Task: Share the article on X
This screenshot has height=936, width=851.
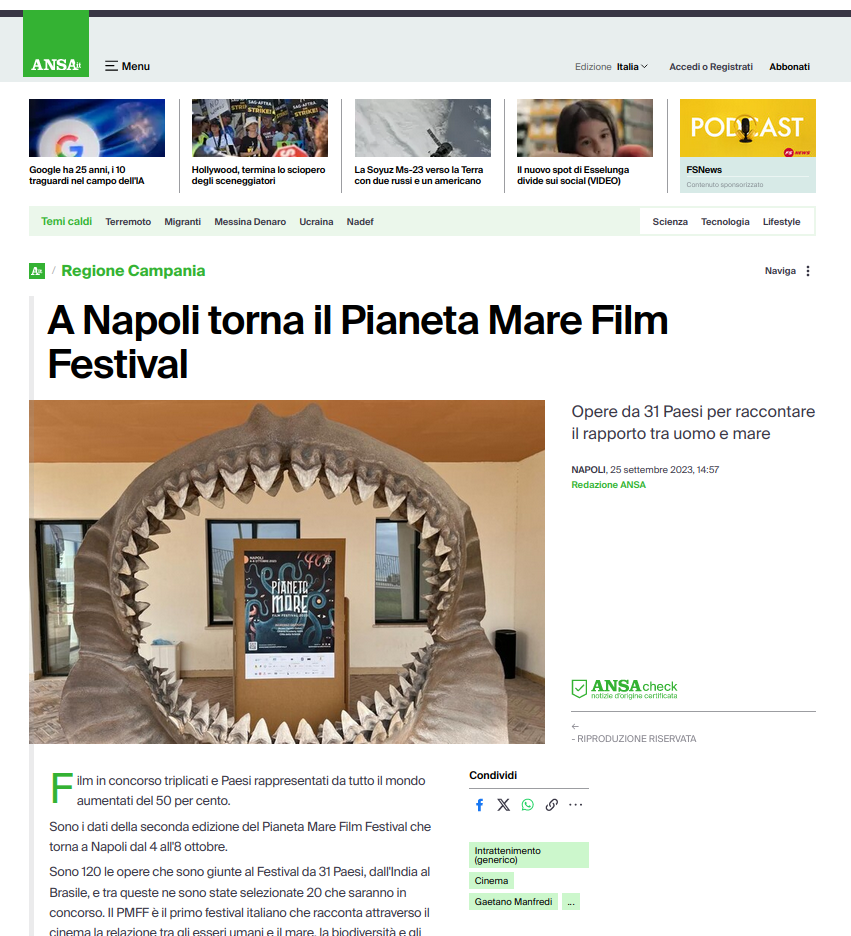Action: 504,805
